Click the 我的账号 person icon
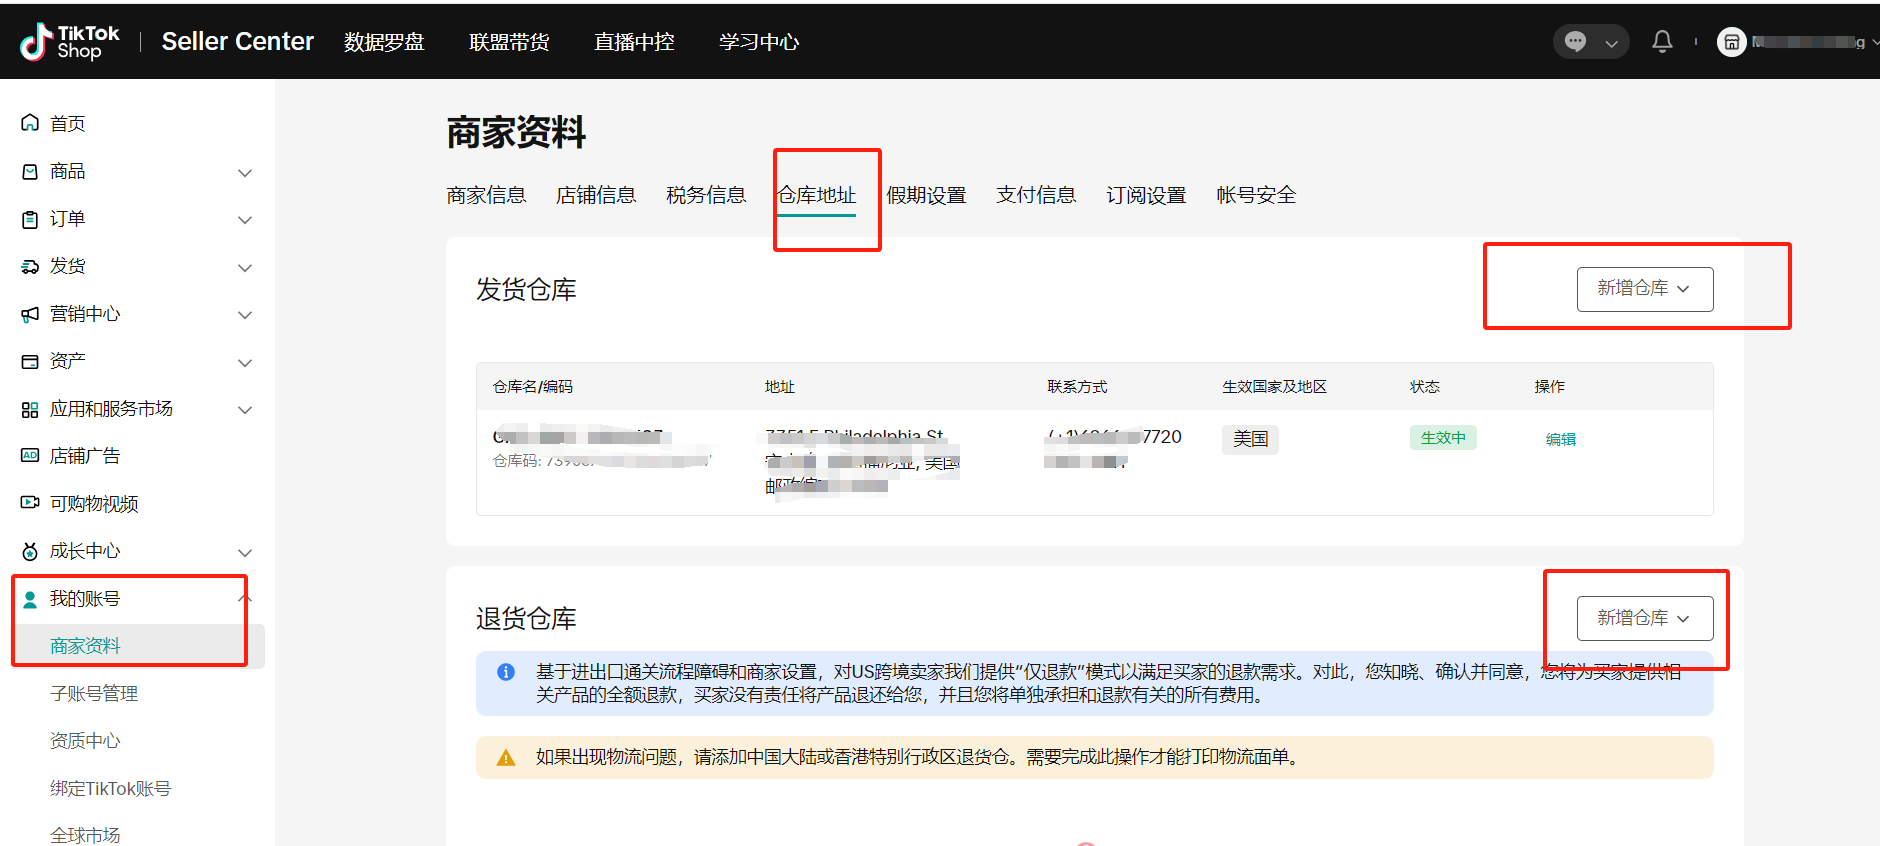1880x846 pixels. click(30, 599)
